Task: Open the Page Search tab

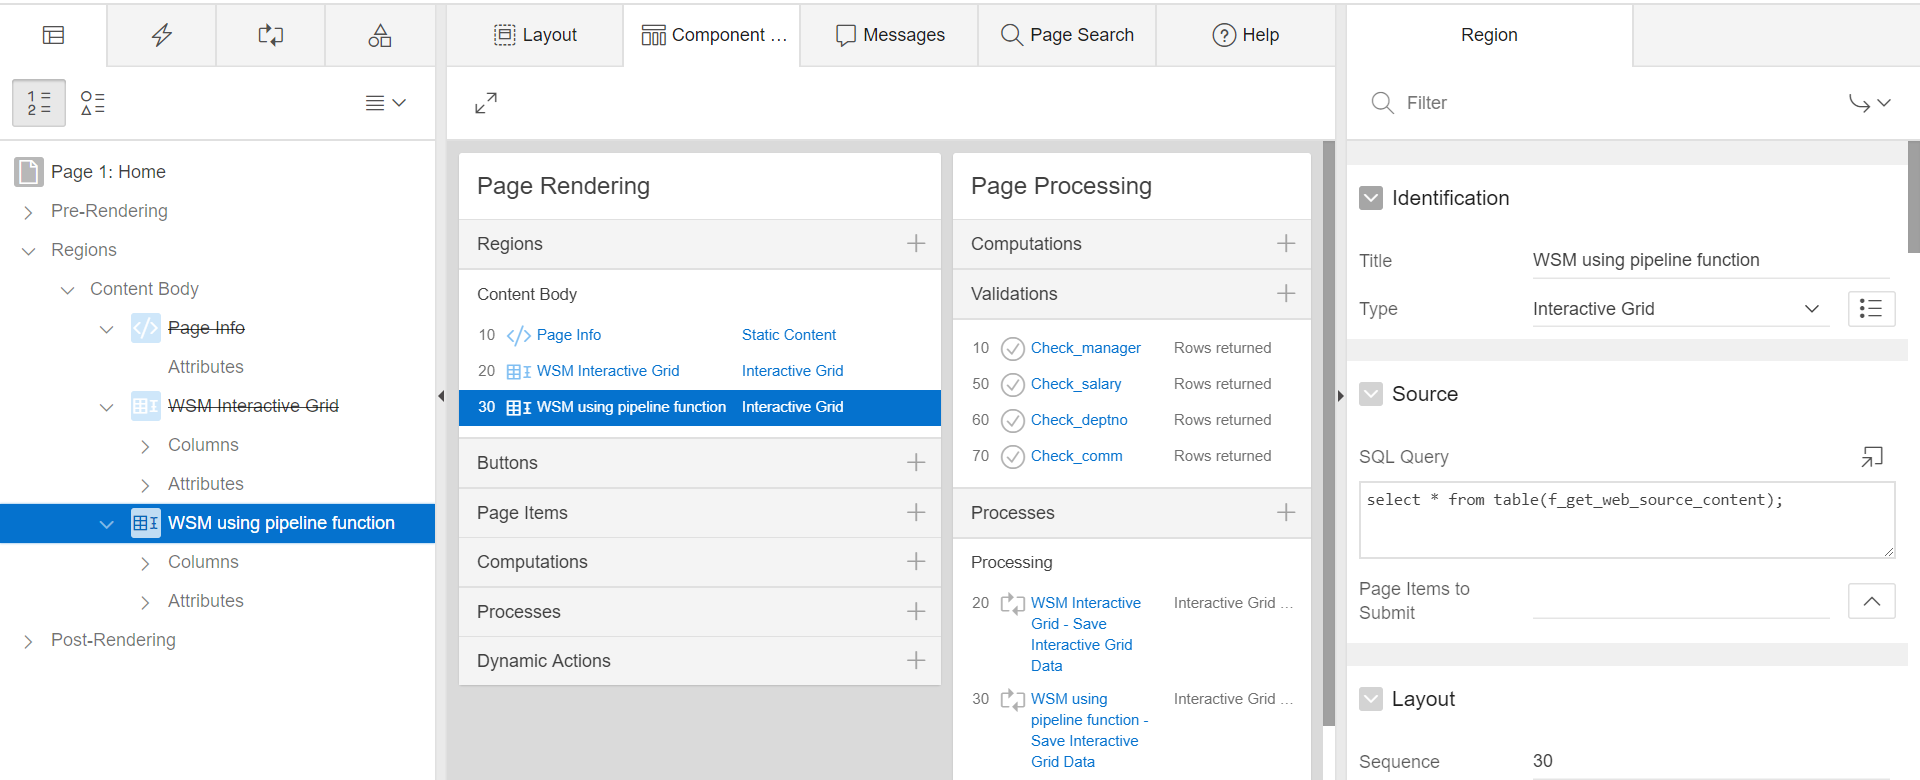Action: click(x=1067, y=35)
